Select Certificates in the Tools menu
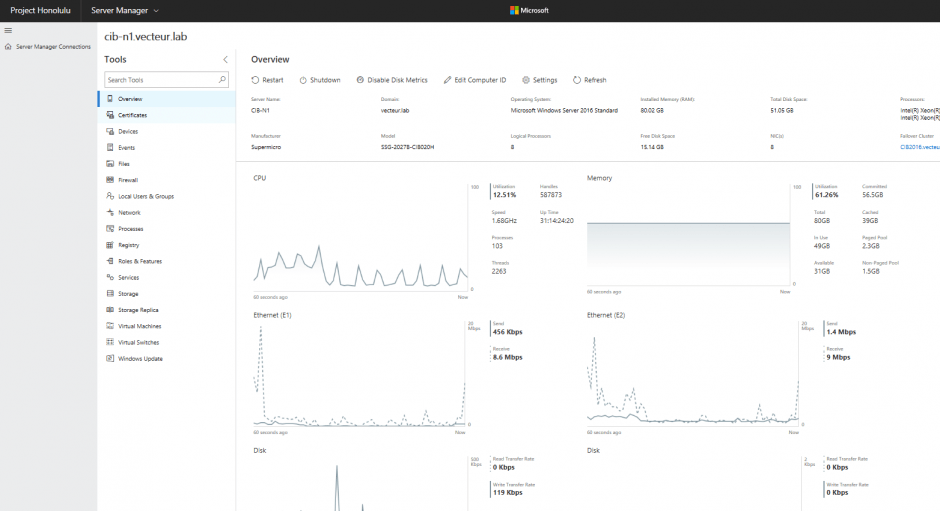Image resolution: width=940 pixels, height=511 pixels. (x=132, y=115)
